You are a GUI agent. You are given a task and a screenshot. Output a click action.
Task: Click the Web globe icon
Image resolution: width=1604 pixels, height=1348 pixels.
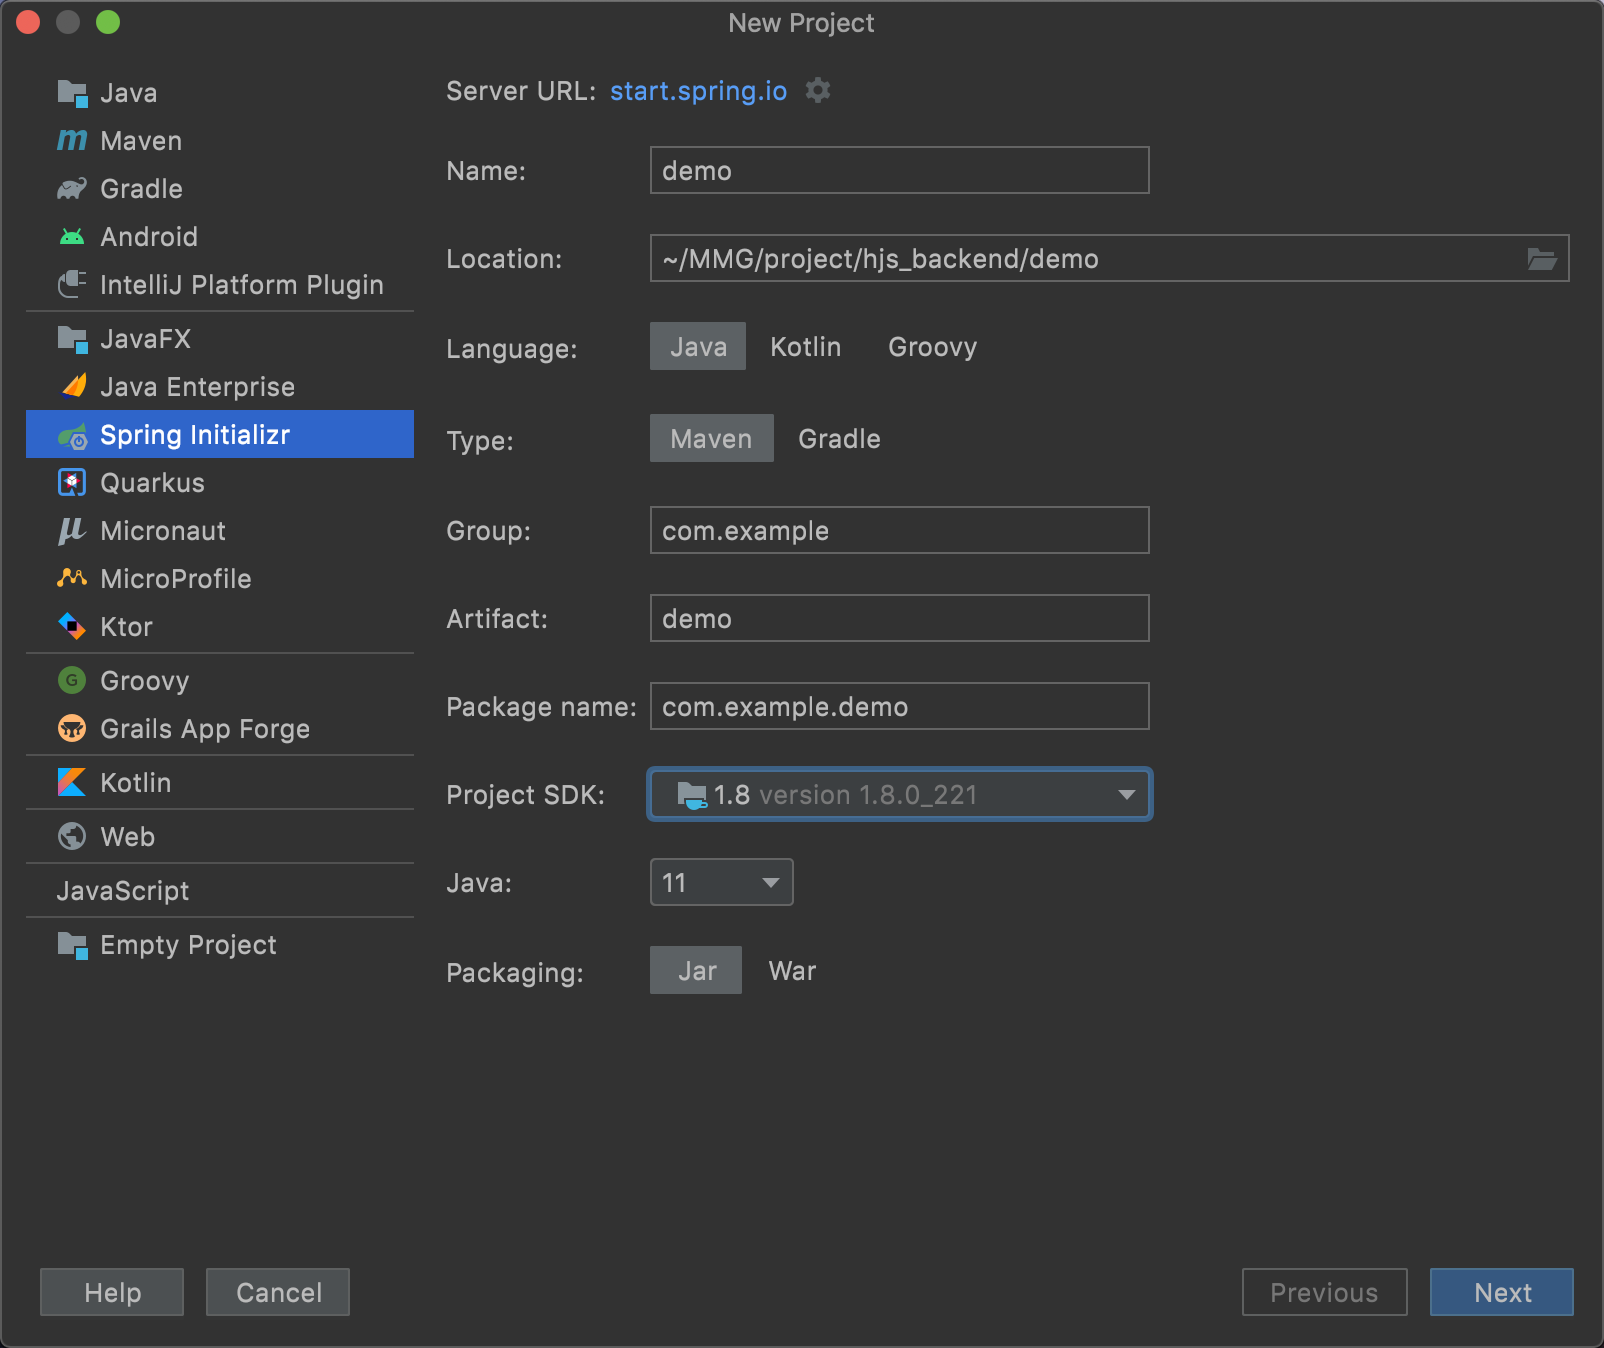pos(72,836)
